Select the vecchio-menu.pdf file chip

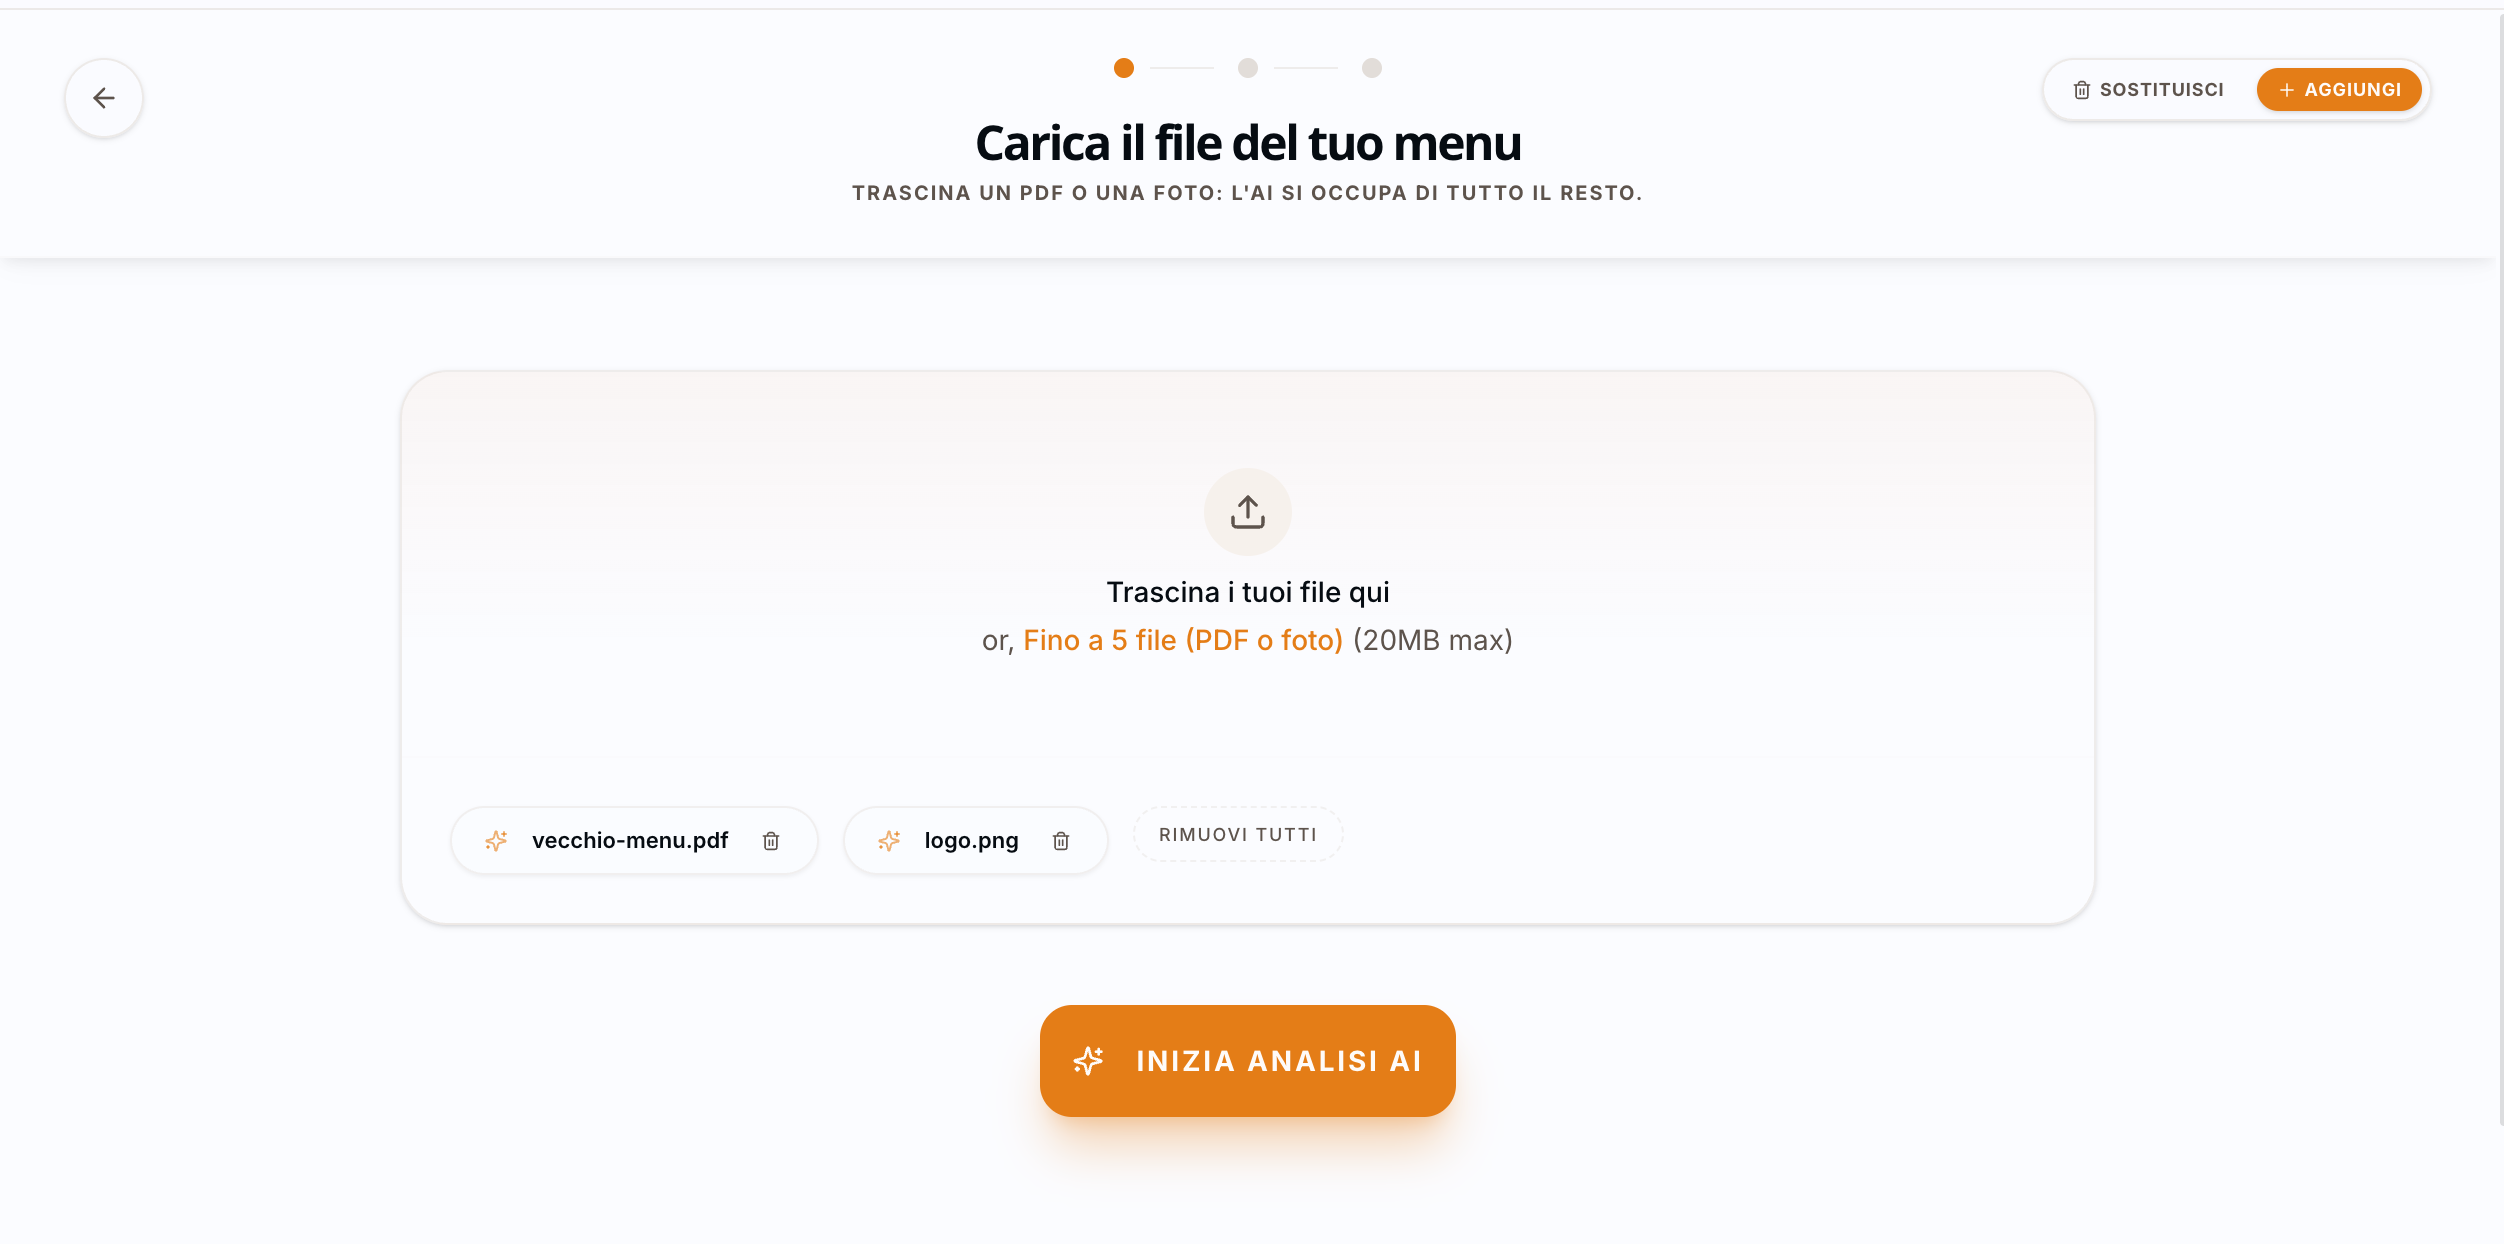pyautogui.click(x=634, y=841)
